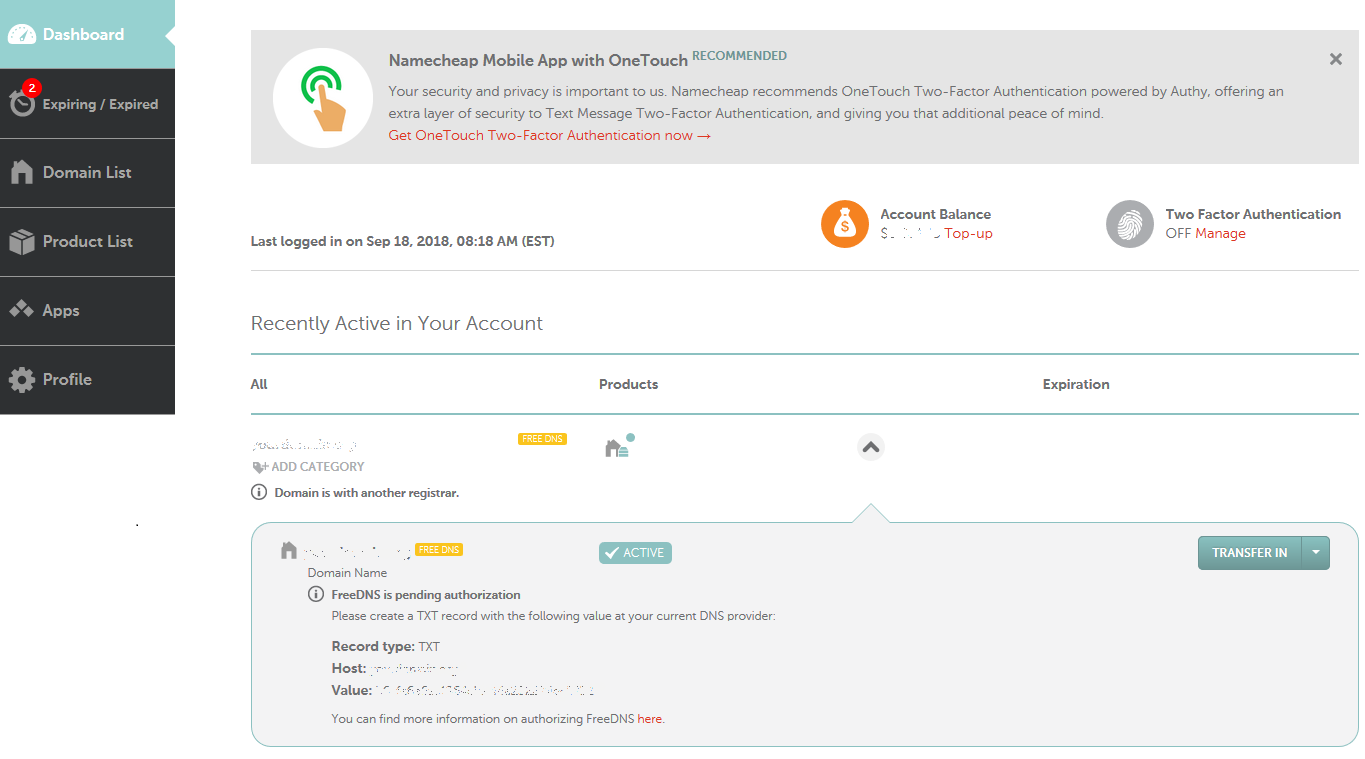Click the Expiration column header
The height and width of the screenshot is (759, 1365).
(1076, 384)
